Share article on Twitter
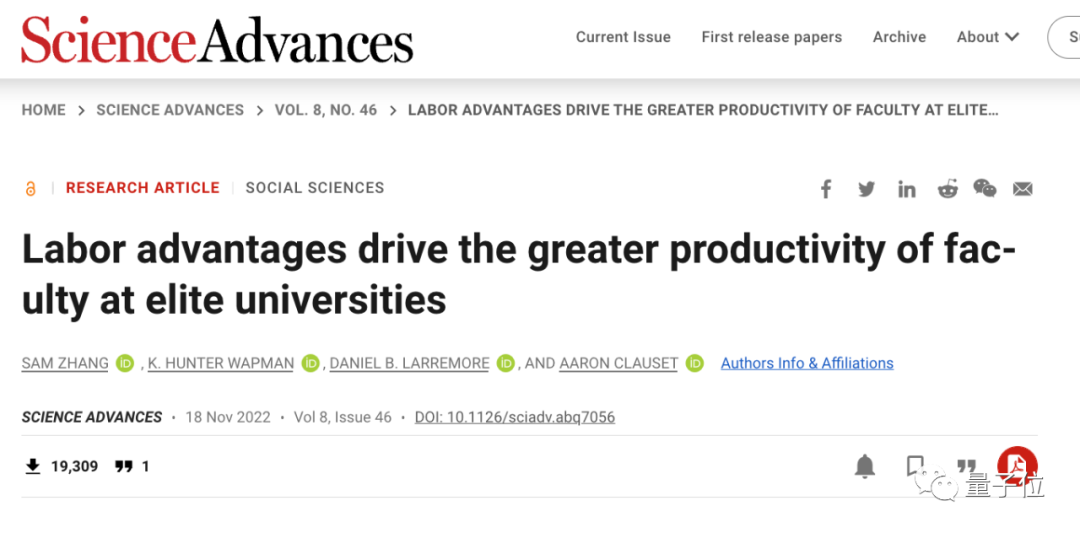 coord(866,189)
